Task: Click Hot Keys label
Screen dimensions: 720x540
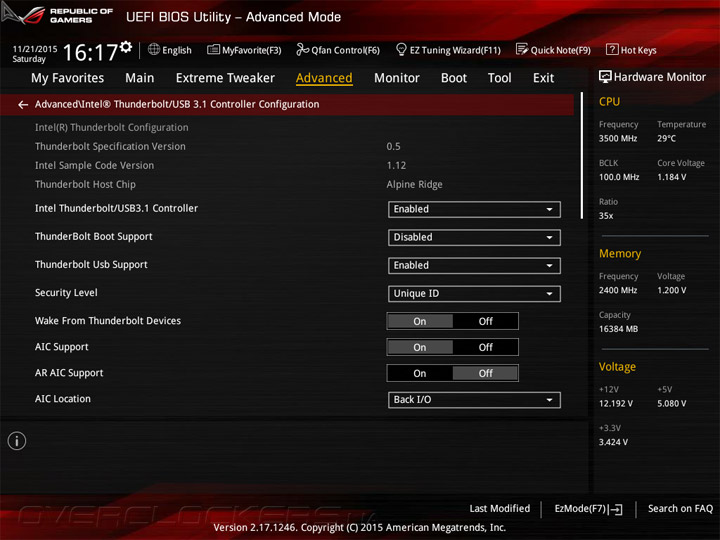Action: point(639,50)
